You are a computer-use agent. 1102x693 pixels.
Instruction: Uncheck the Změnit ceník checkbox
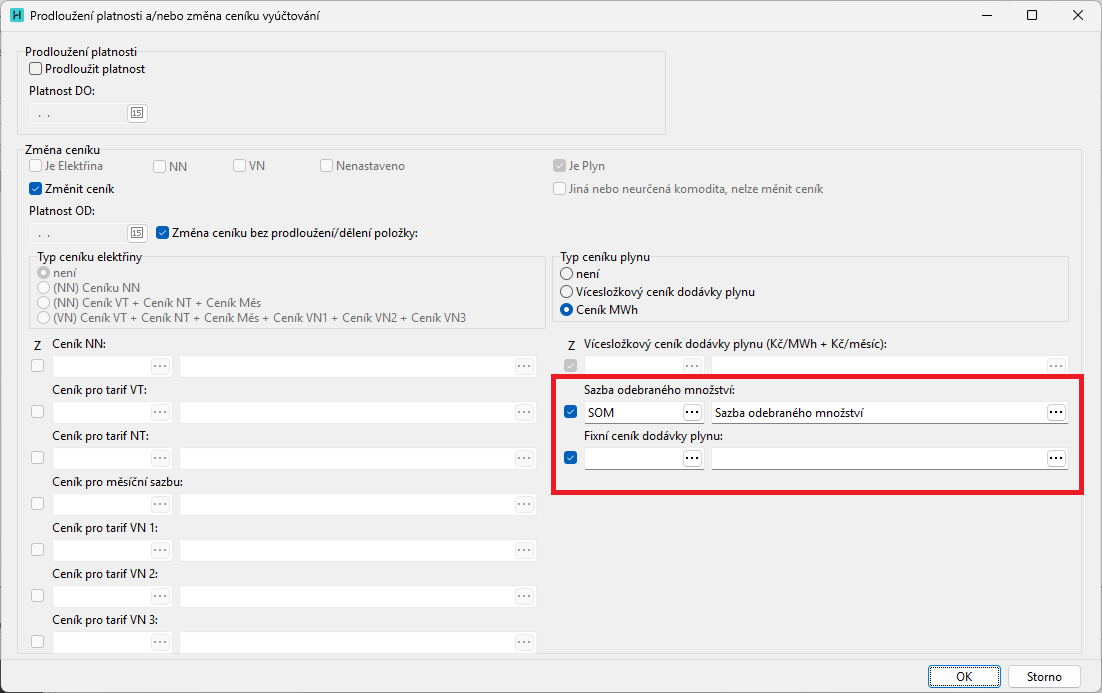(36, 188)
